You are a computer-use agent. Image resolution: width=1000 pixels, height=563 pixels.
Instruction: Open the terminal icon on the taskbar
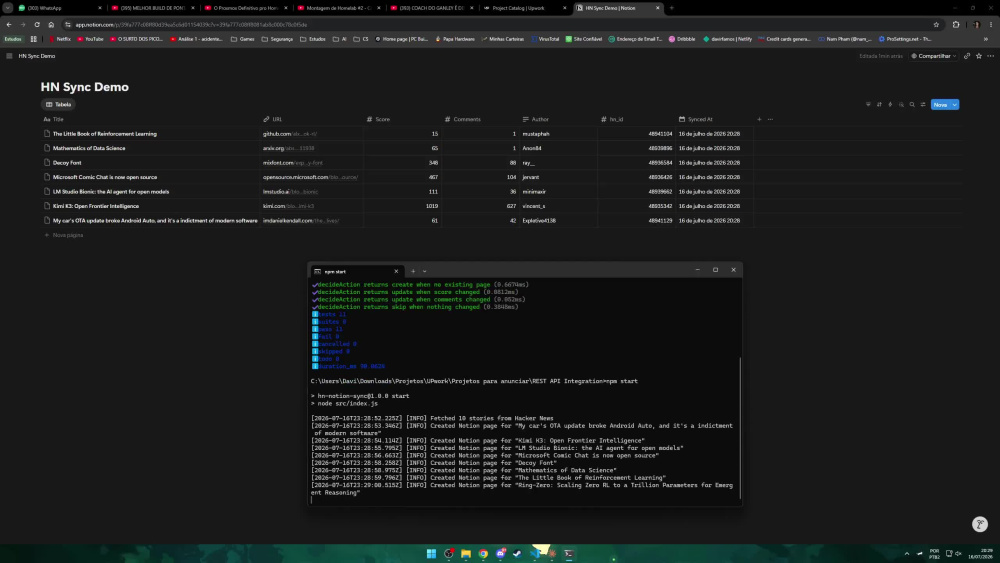(x=568, y=553)
